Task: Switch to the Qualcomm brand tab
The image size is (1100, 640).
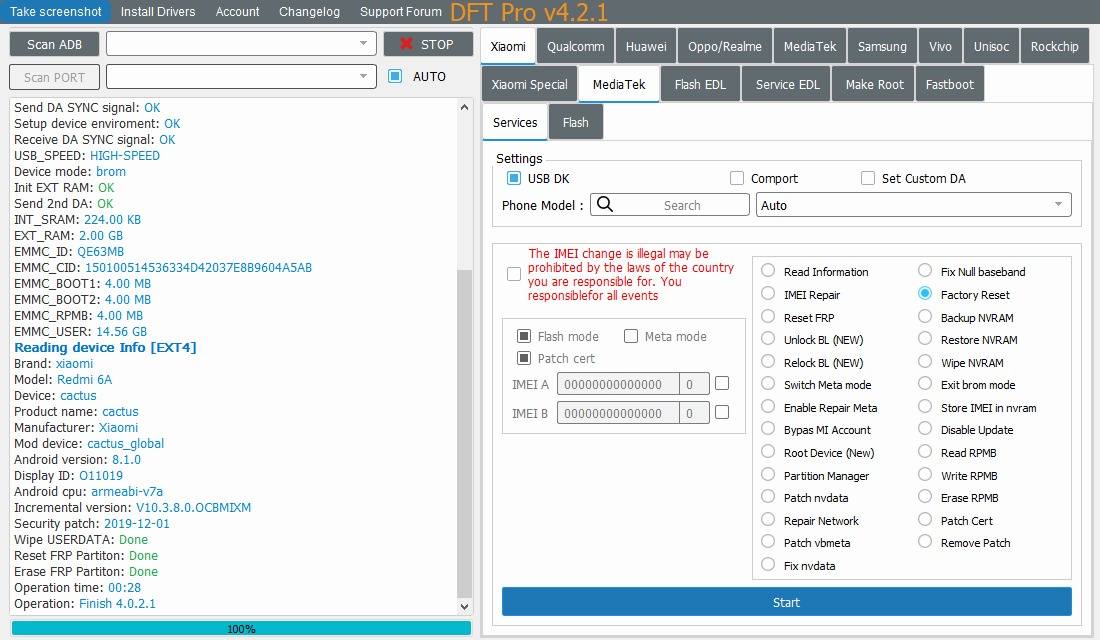Action: [575, 46]
